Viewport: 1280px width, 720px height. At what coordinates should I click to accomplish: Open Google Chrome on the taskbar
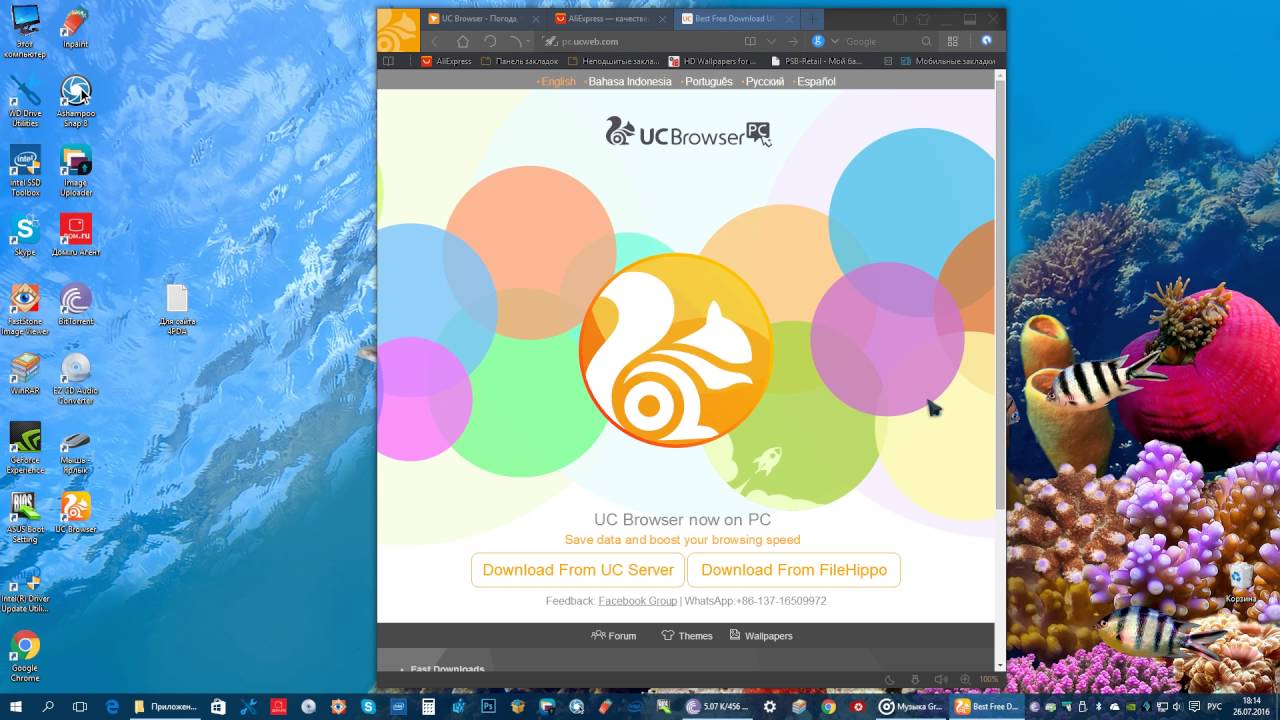point(828,706)
